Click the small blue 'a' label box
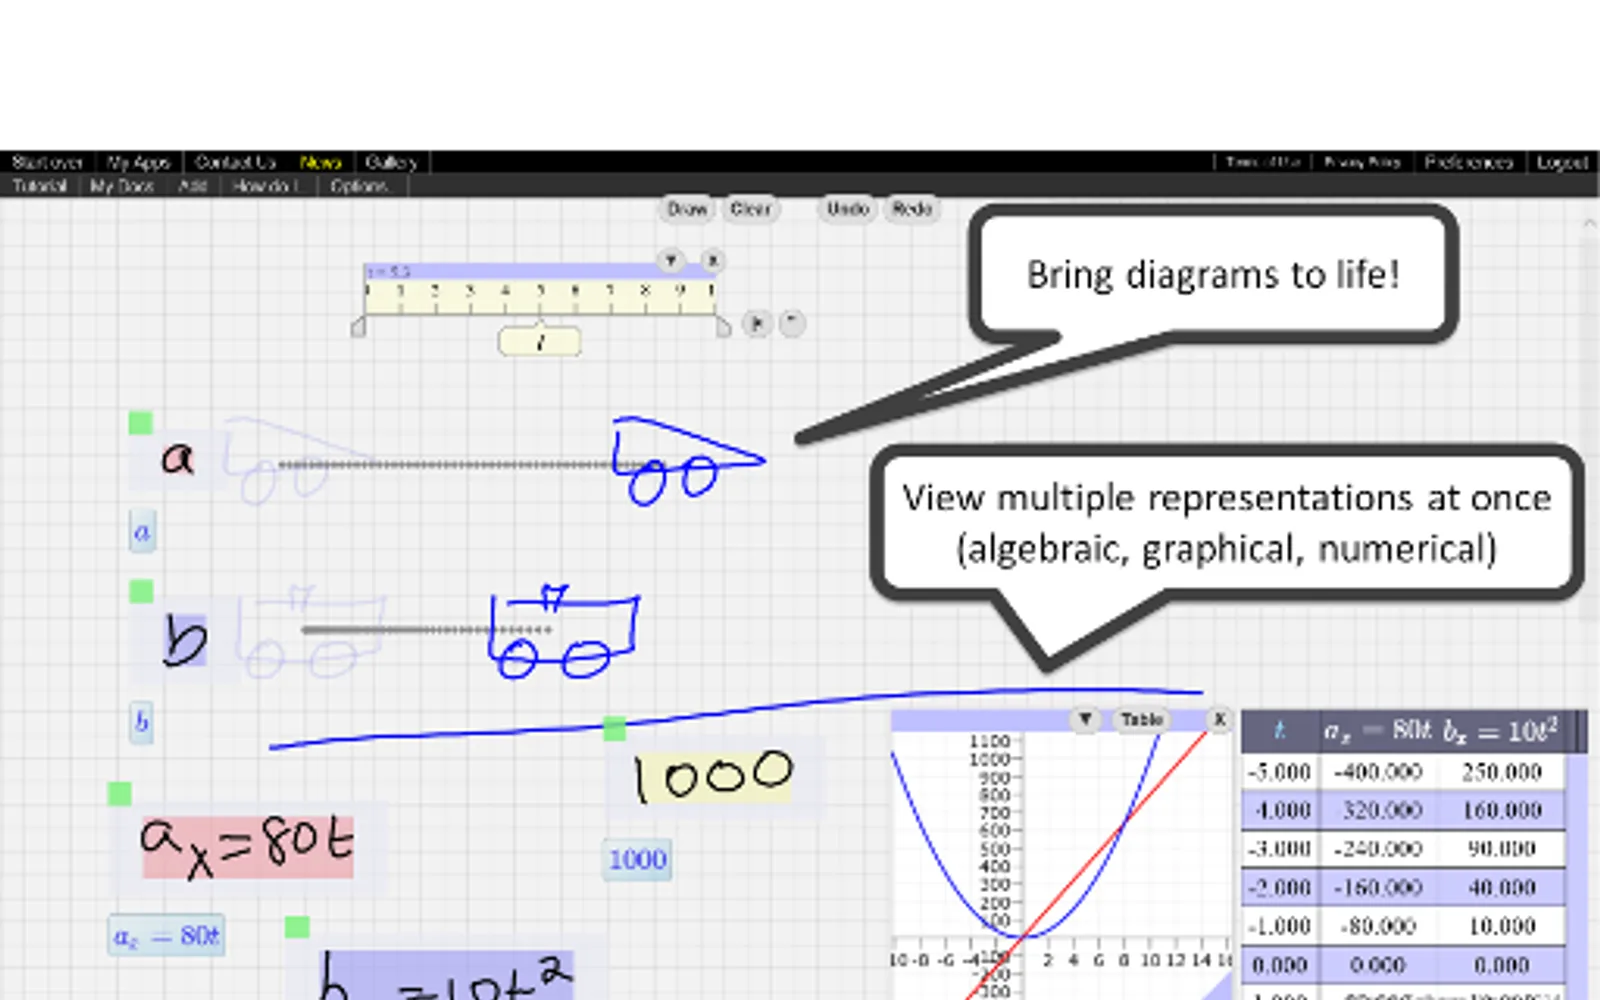This screenshot has height=1000, width=1600. pyautogui.click(x=142, y=531)
